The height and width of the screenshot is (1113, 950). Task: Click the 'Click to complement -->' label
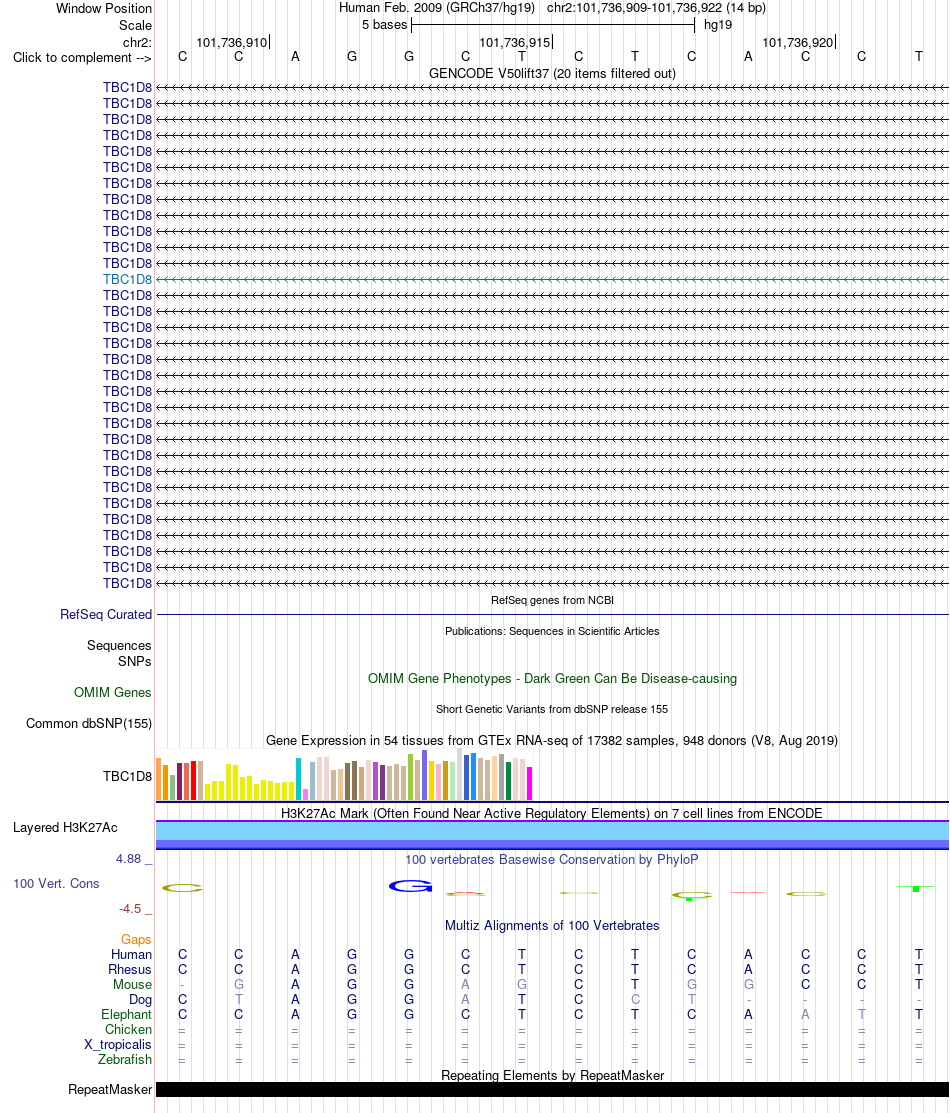pos(82,57)
